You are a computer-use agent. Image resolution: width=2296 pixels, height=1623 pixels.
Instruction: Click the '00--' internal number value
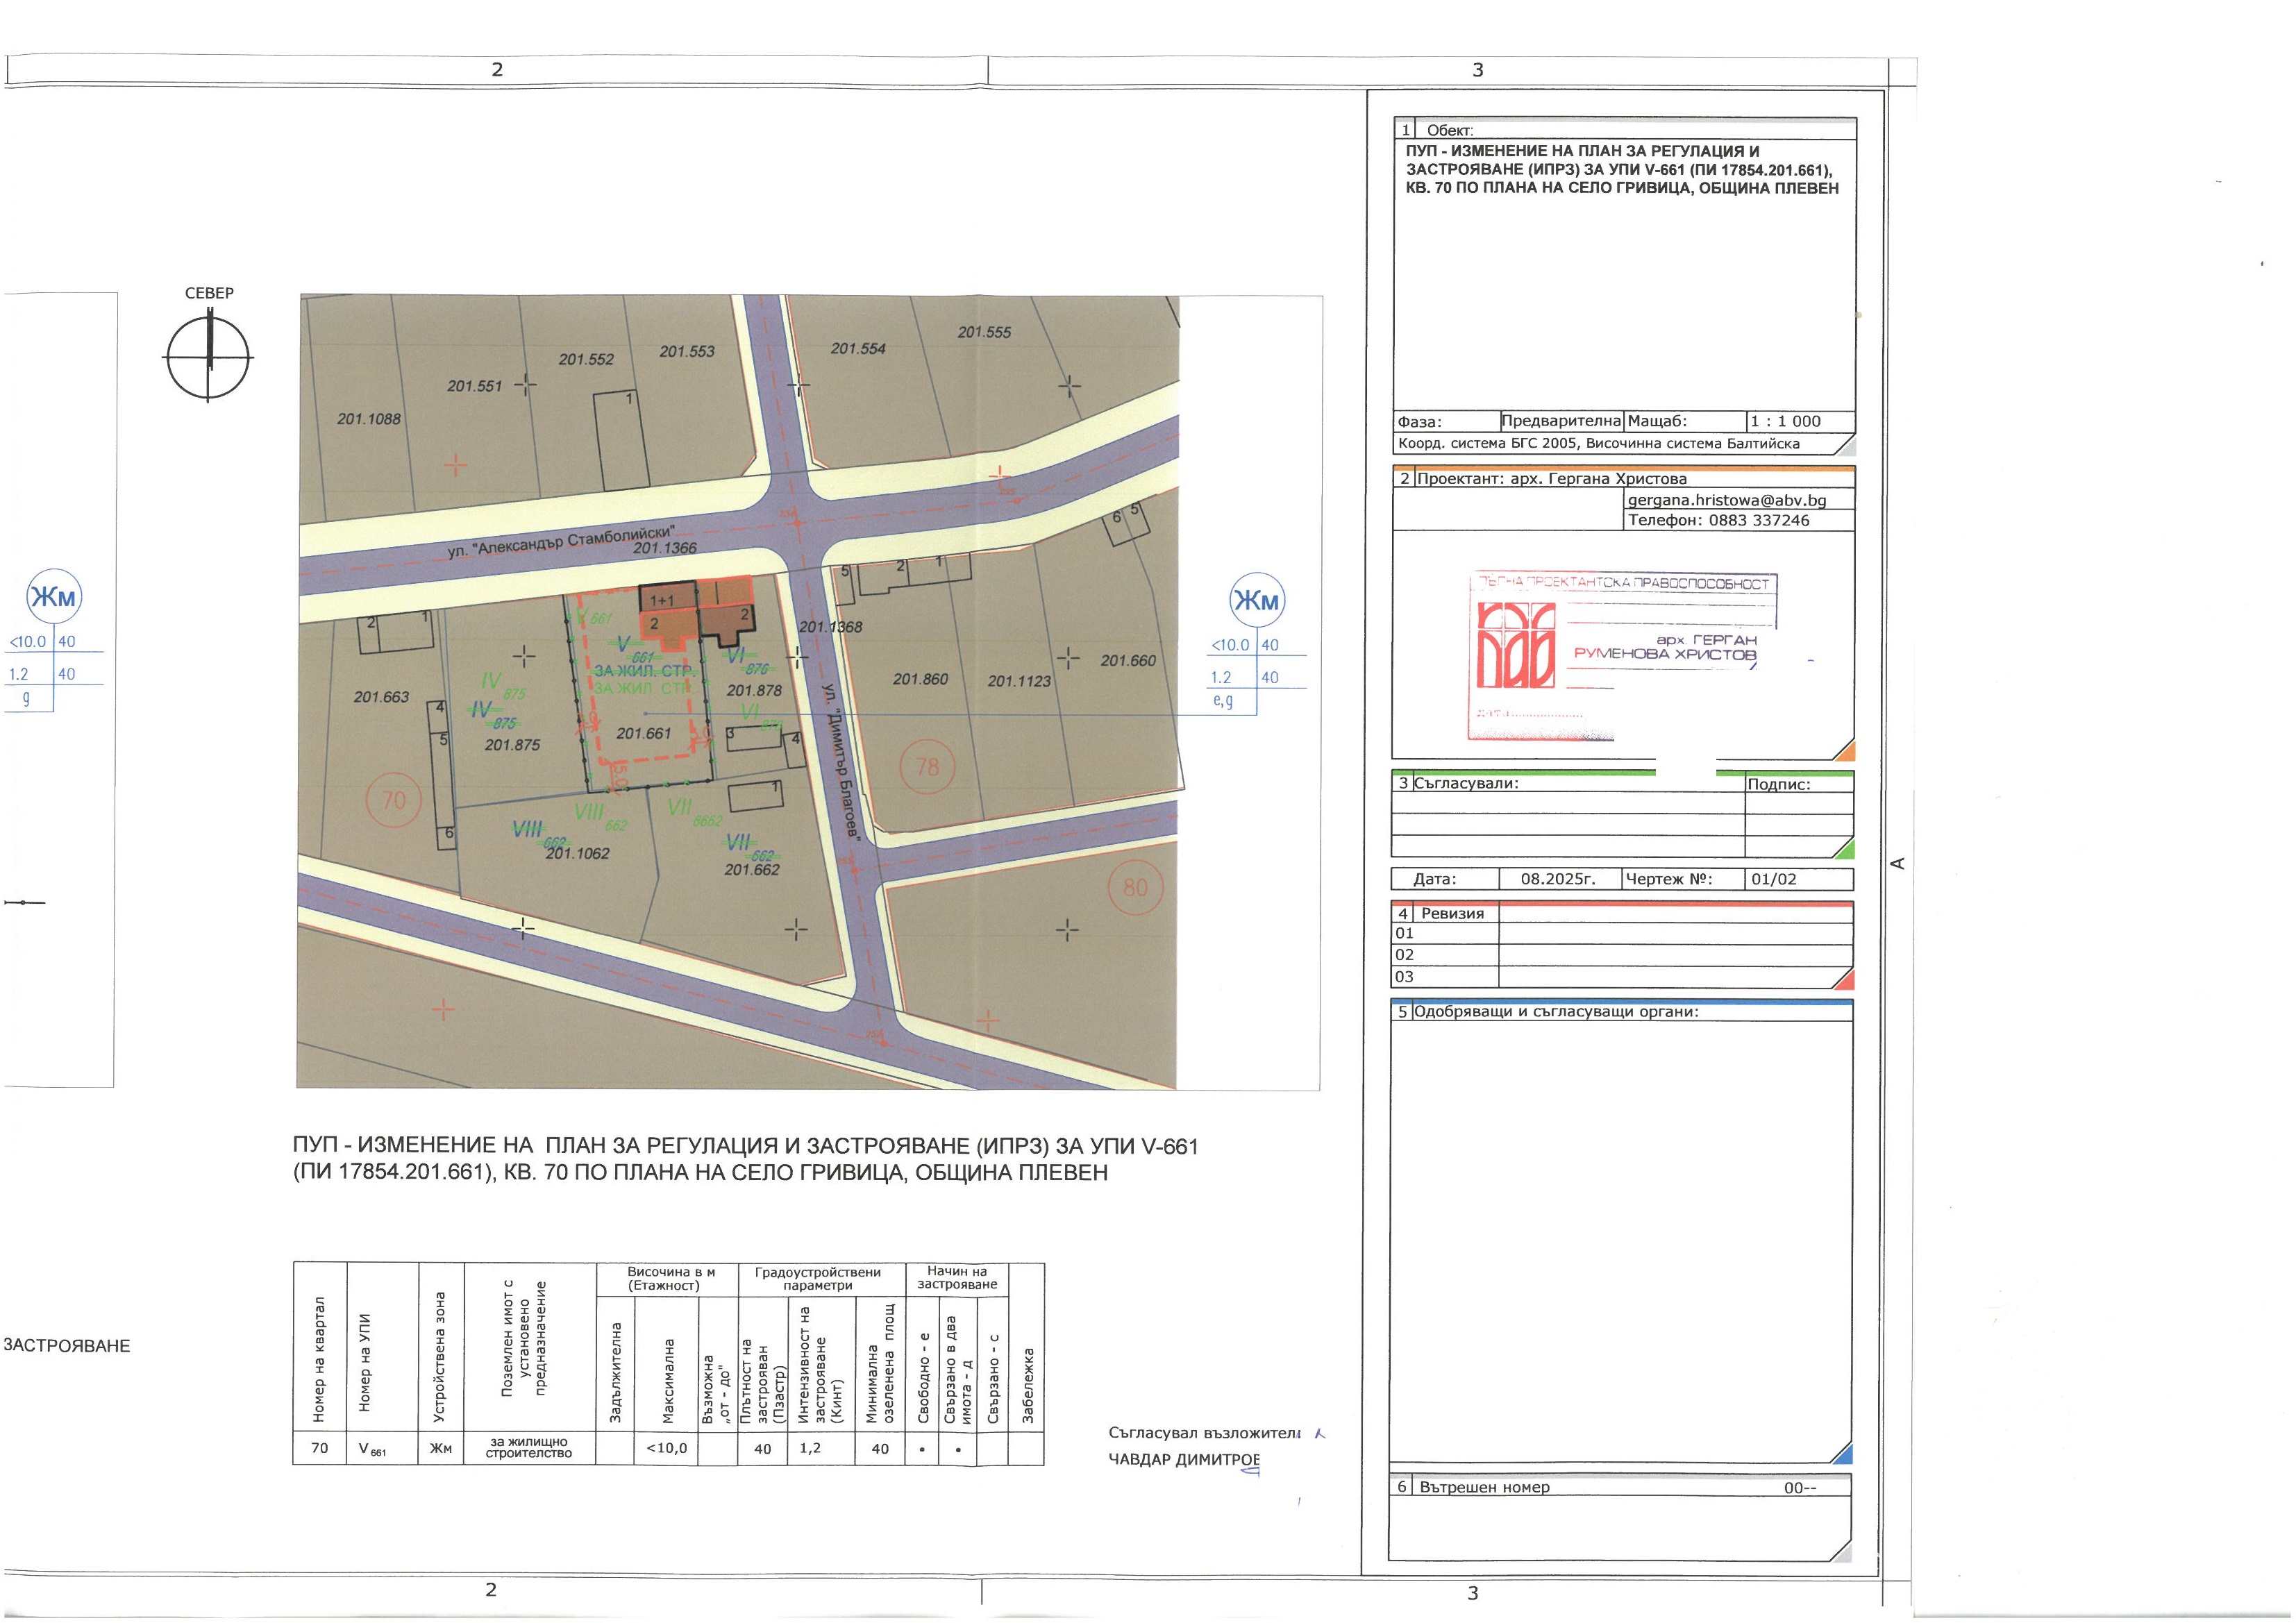[x=1800, y=1488]
